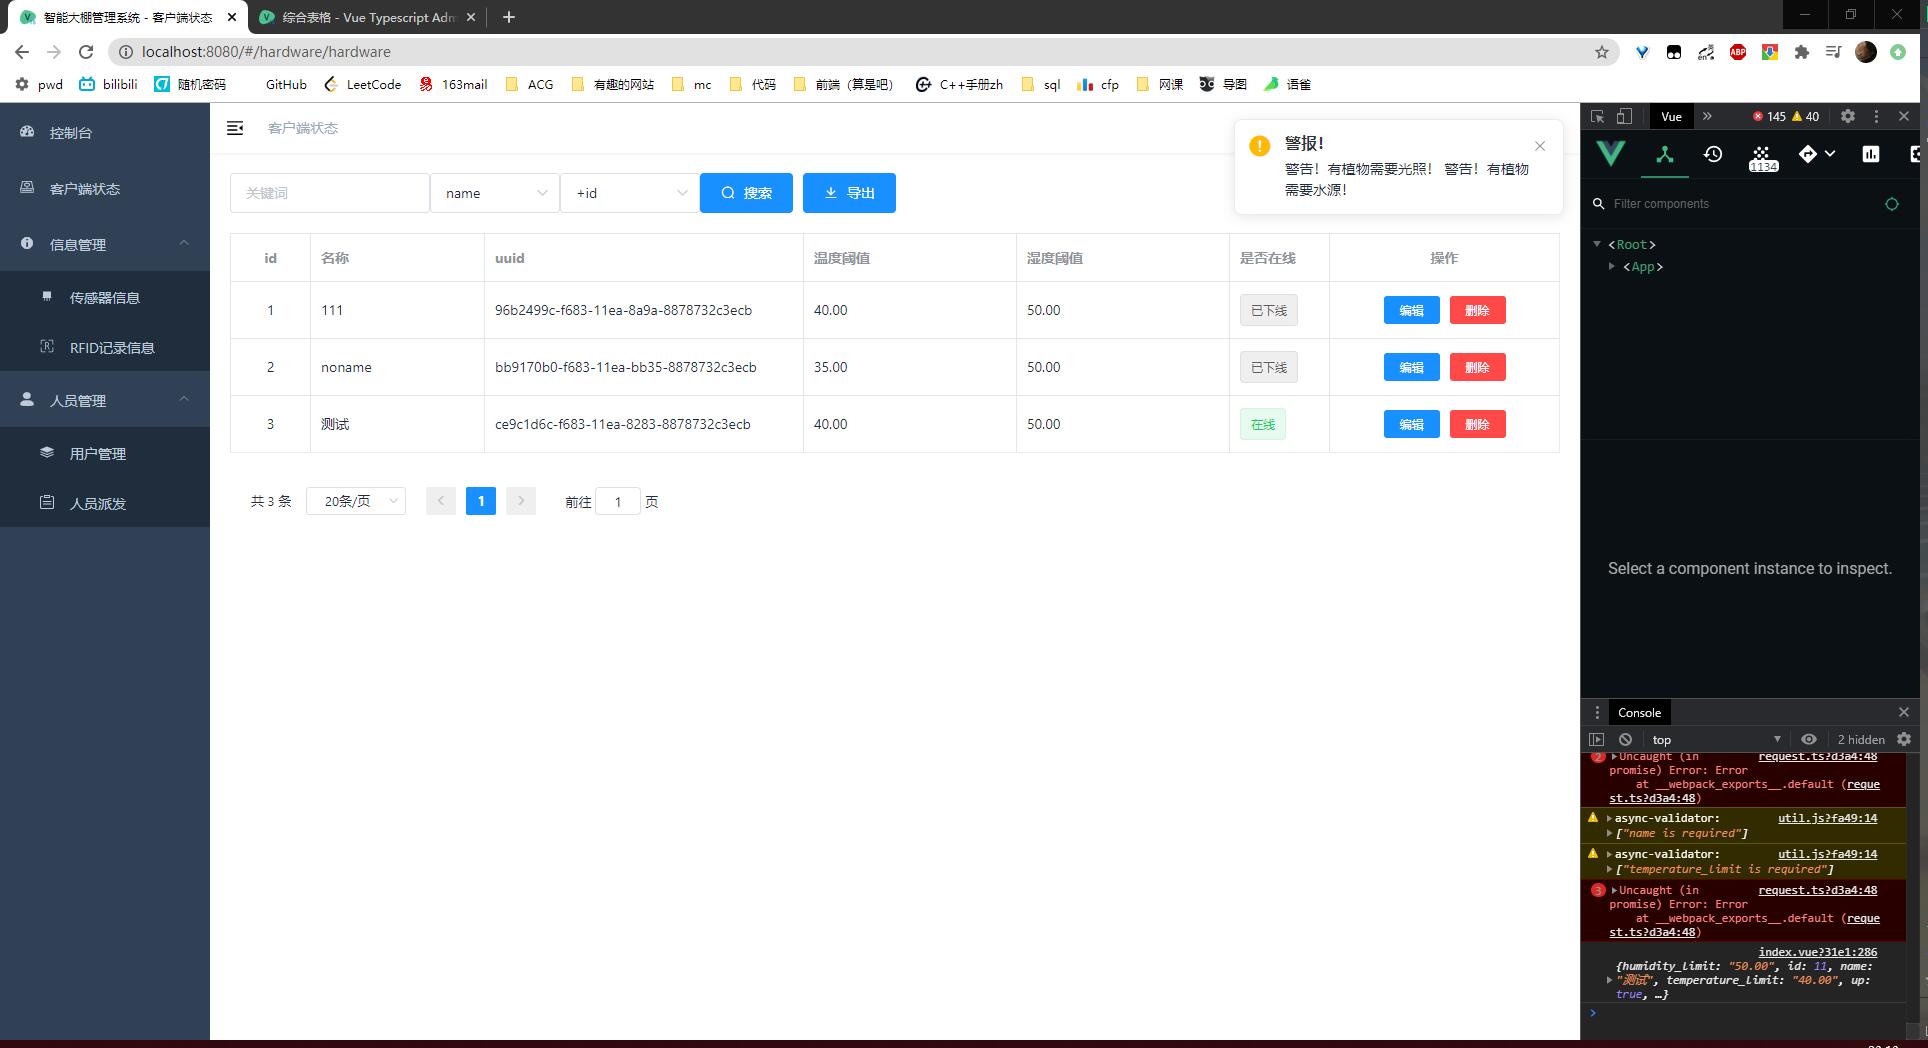Open the console context selector 'top'
The image size is (1928, 1048).
(x=1716, y=740)
